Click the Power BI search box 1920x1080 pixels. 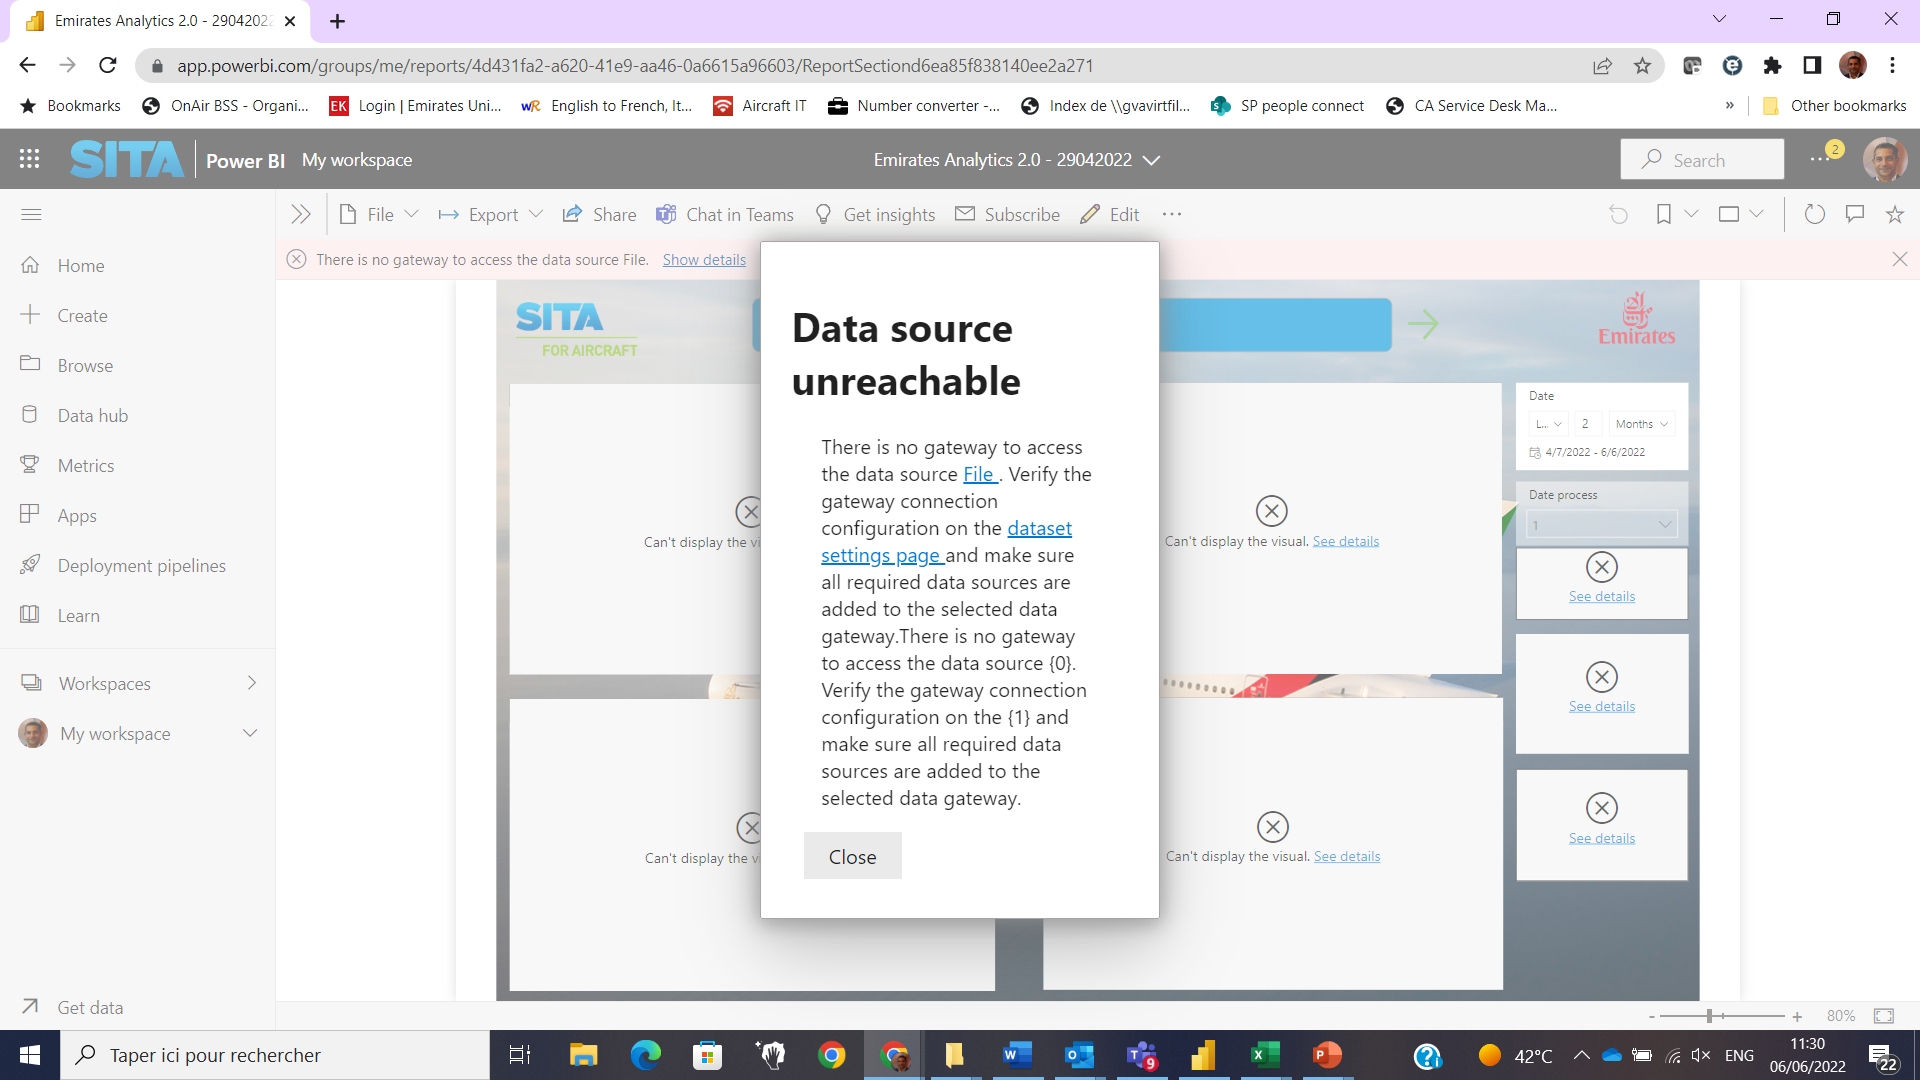pyautogui.click(x=1702, y=159)
